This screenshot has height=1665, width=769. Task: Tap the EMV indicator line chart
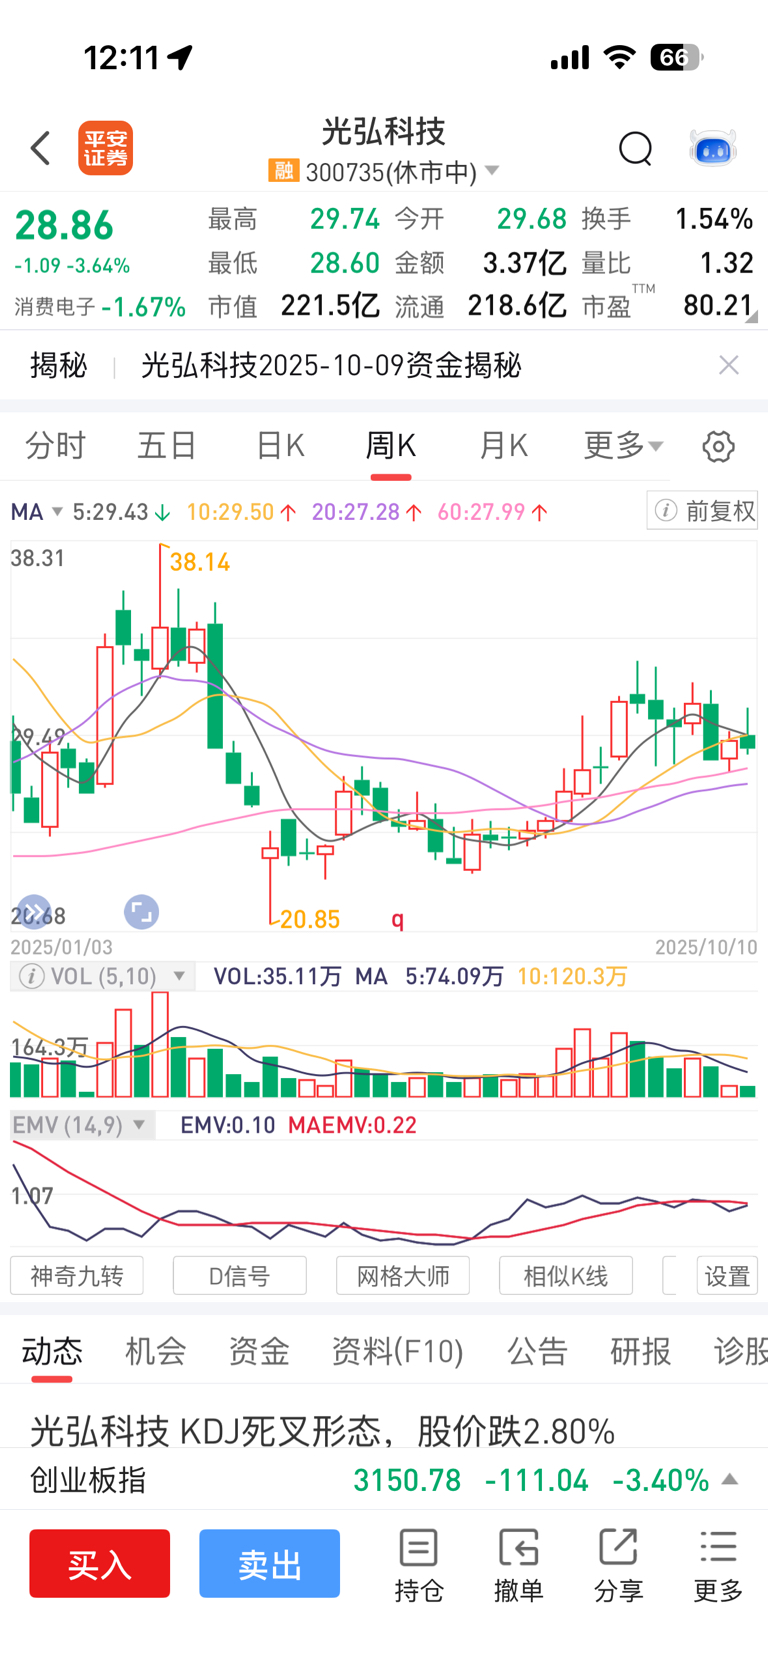point(384,1192)
